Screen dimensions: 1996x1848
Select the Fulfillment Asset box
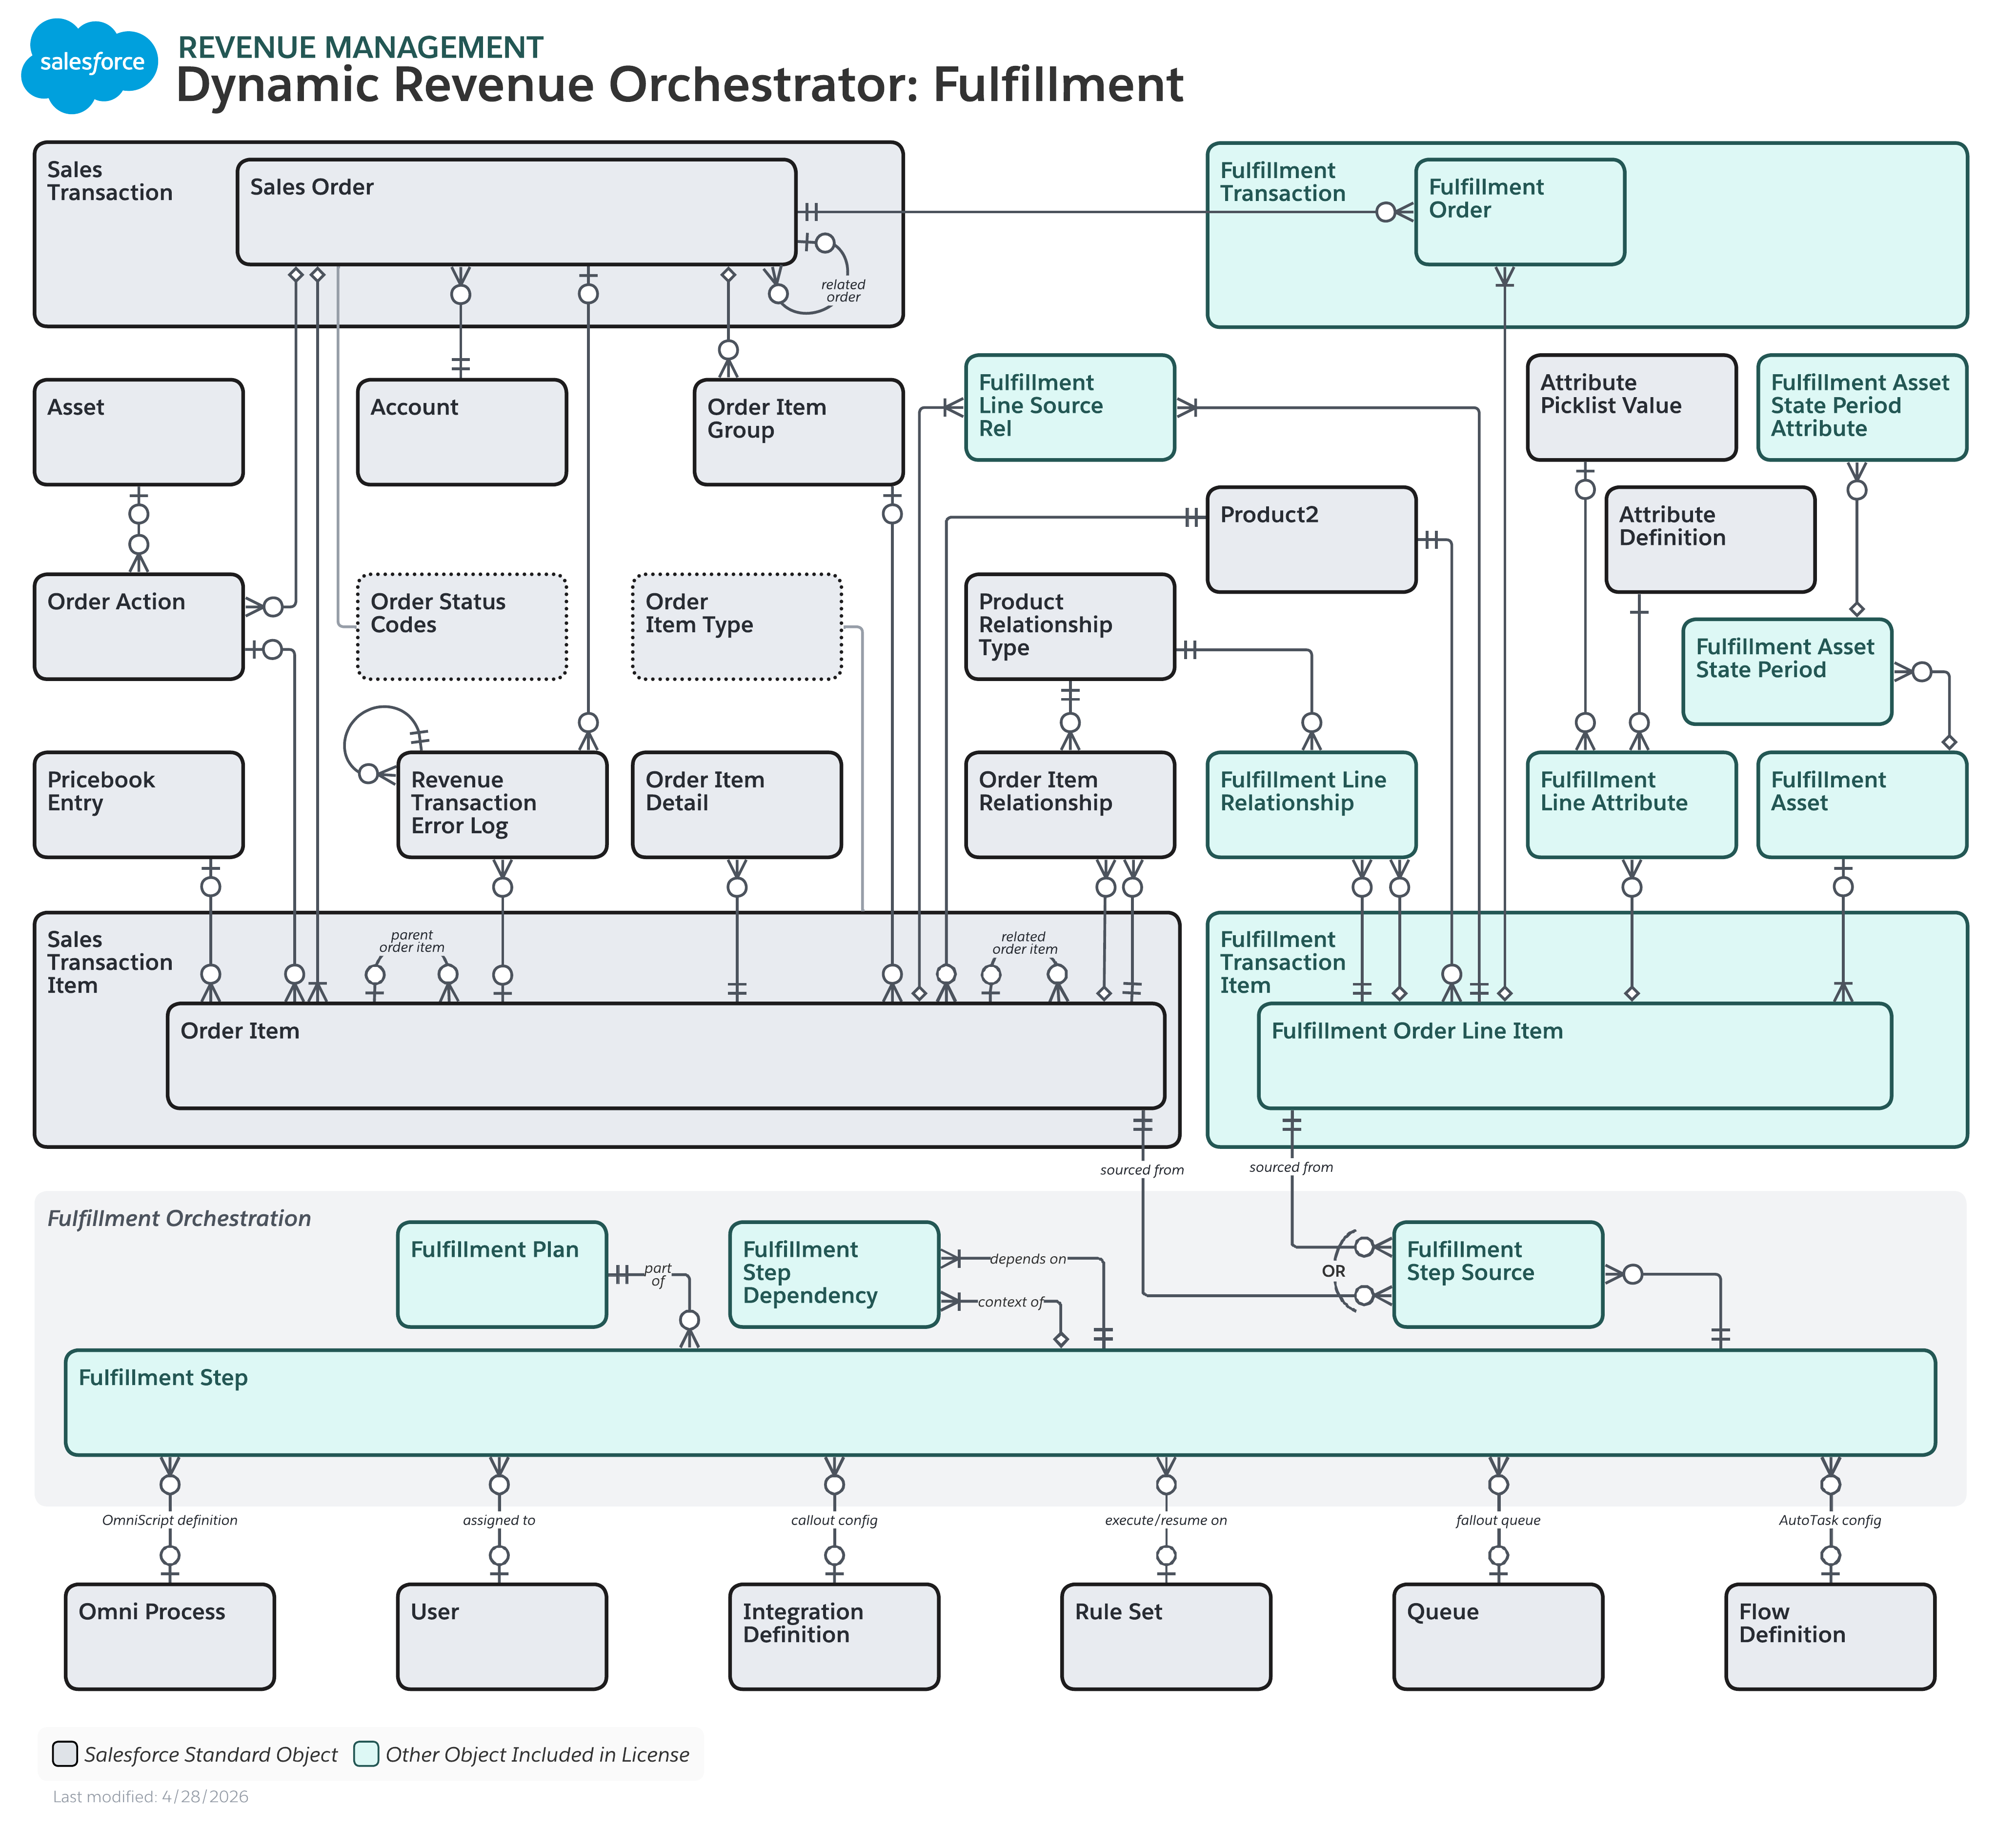[1862, 804]
